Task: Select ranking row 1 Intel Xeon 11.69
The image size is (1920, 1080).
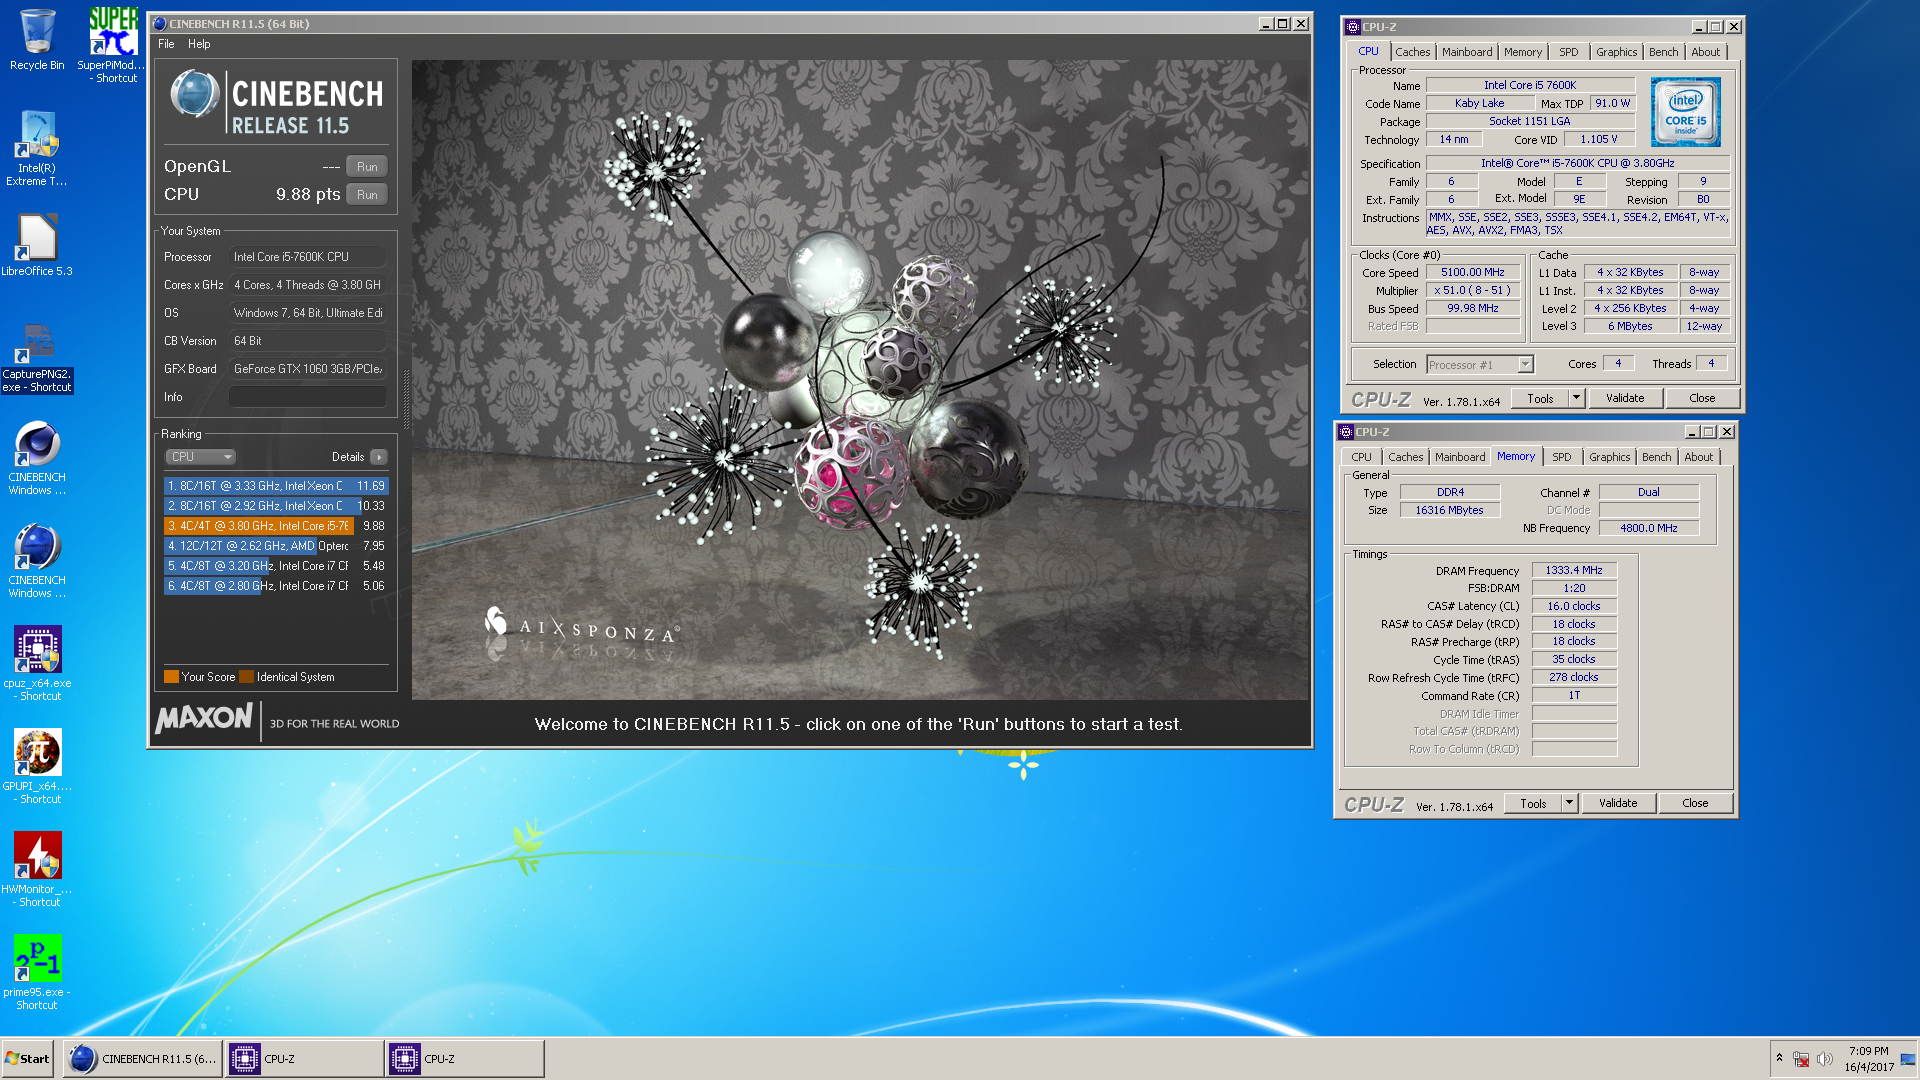Action: [276, 486]
